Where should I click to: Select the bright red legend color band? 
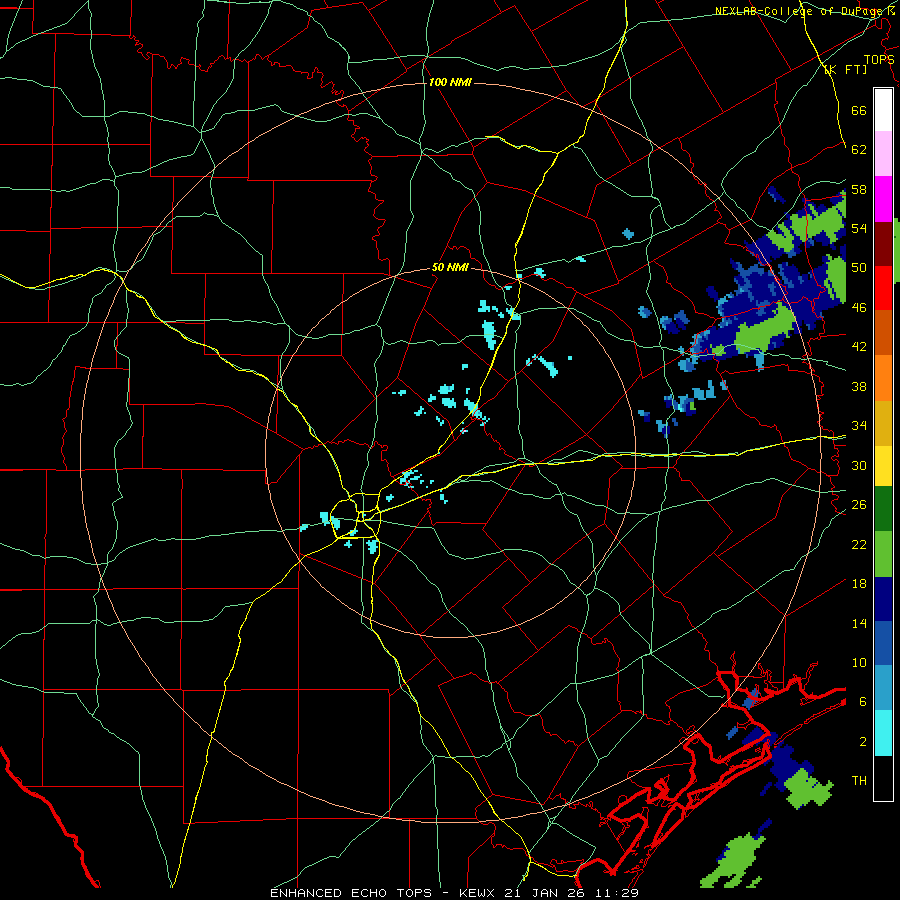click(883, 288)
